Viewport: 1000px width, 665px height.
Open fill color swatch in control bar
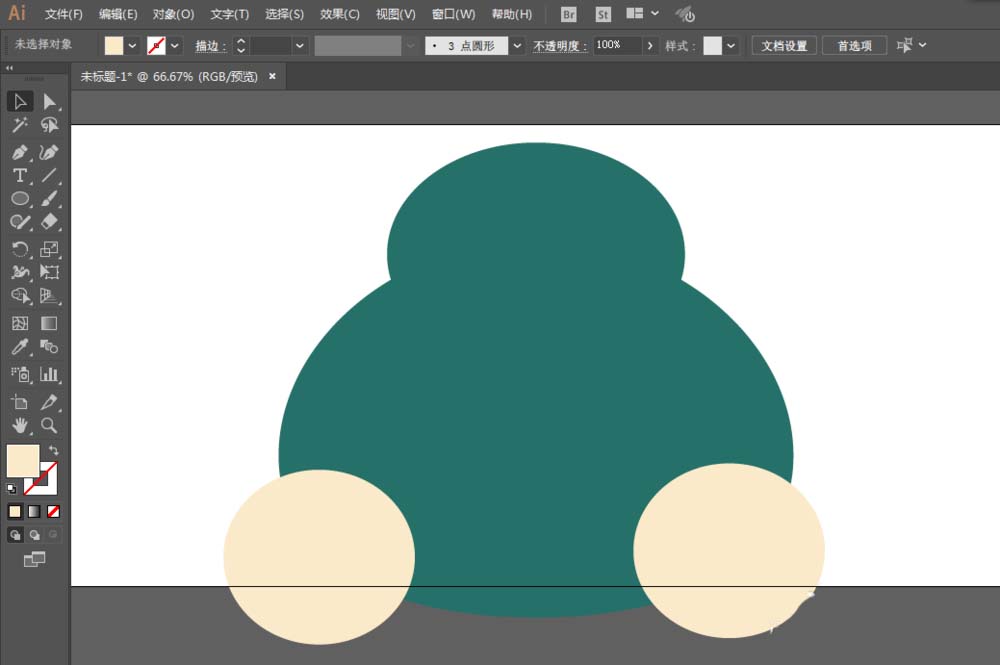[114, 45]
